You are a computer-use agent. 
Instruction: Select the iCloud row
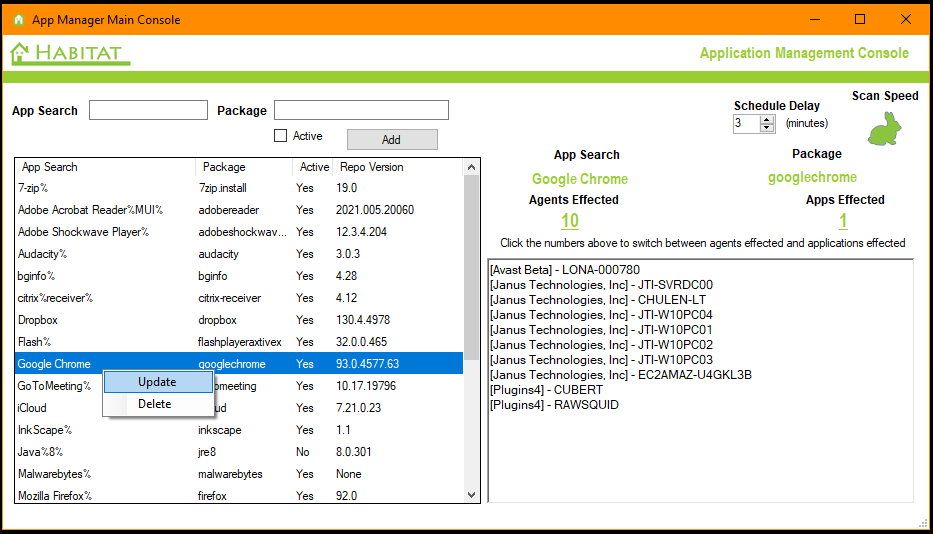pos(239,408)
